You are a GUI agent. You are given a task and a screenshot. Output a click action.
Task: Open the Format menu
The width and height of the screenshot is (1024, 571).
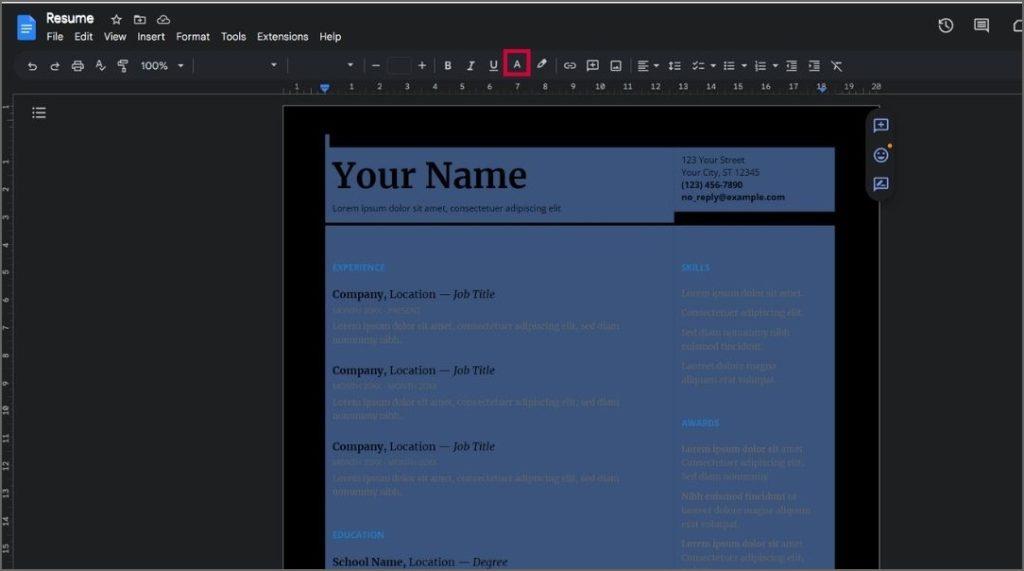coord(193,37)
